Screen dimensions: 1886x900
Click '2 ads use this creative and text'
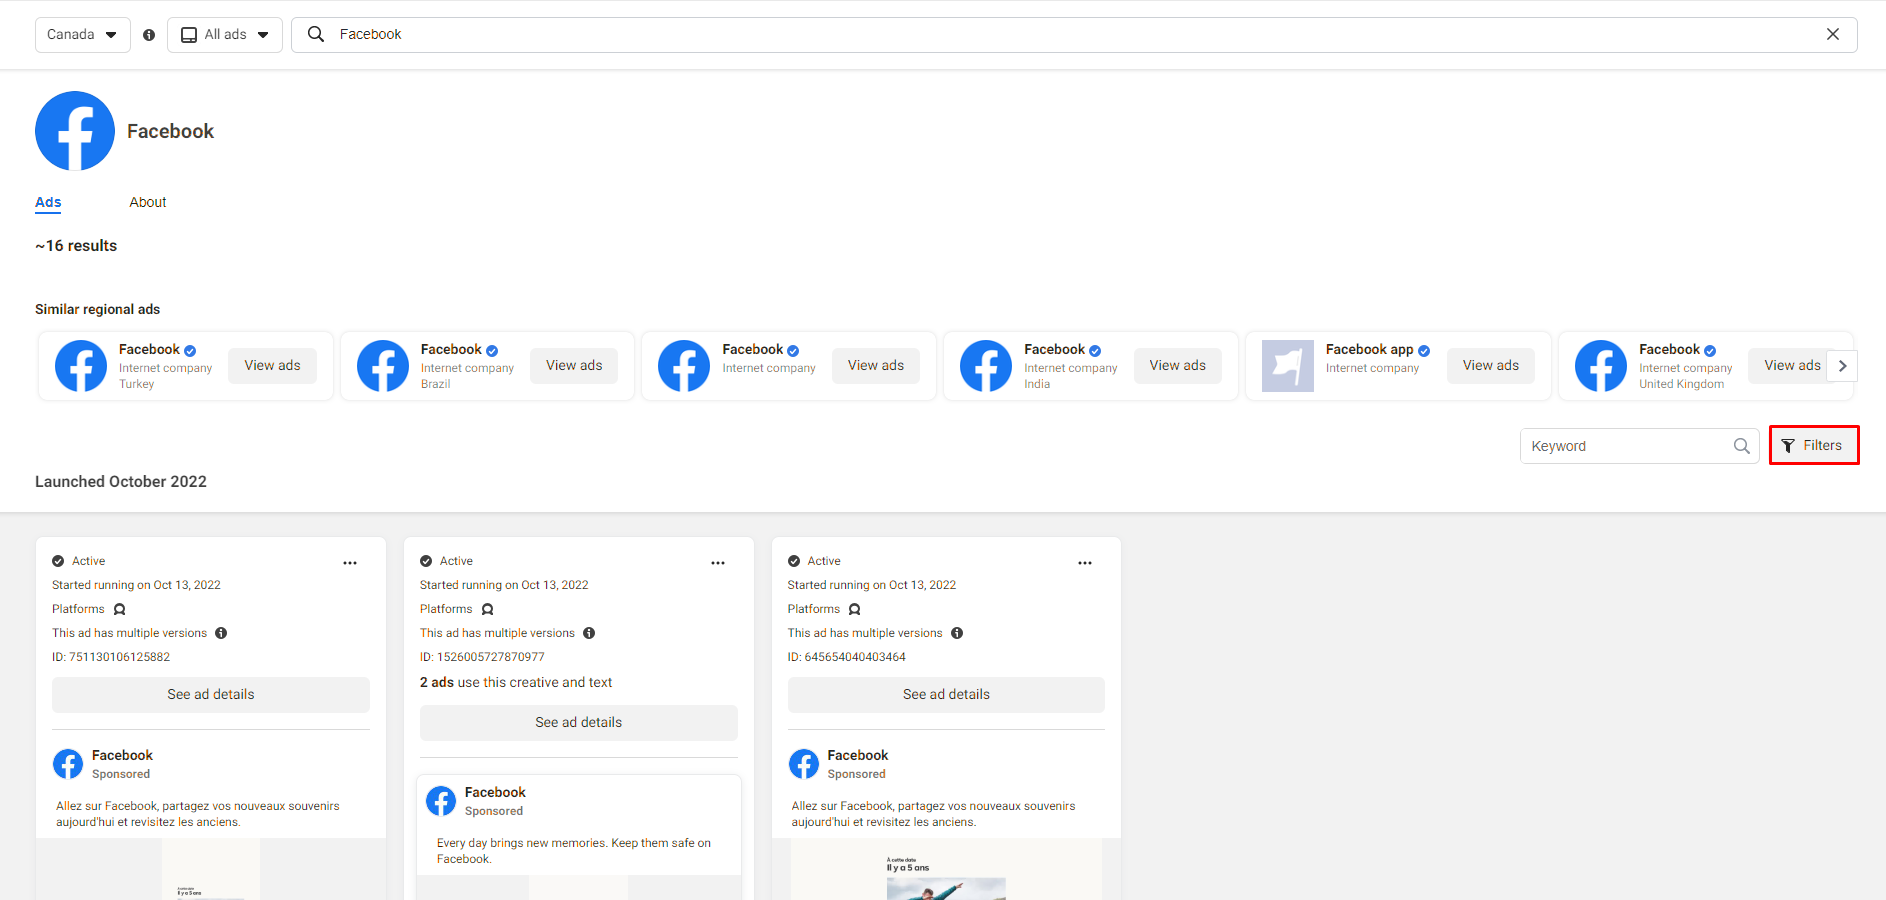(x=516, y=683)
